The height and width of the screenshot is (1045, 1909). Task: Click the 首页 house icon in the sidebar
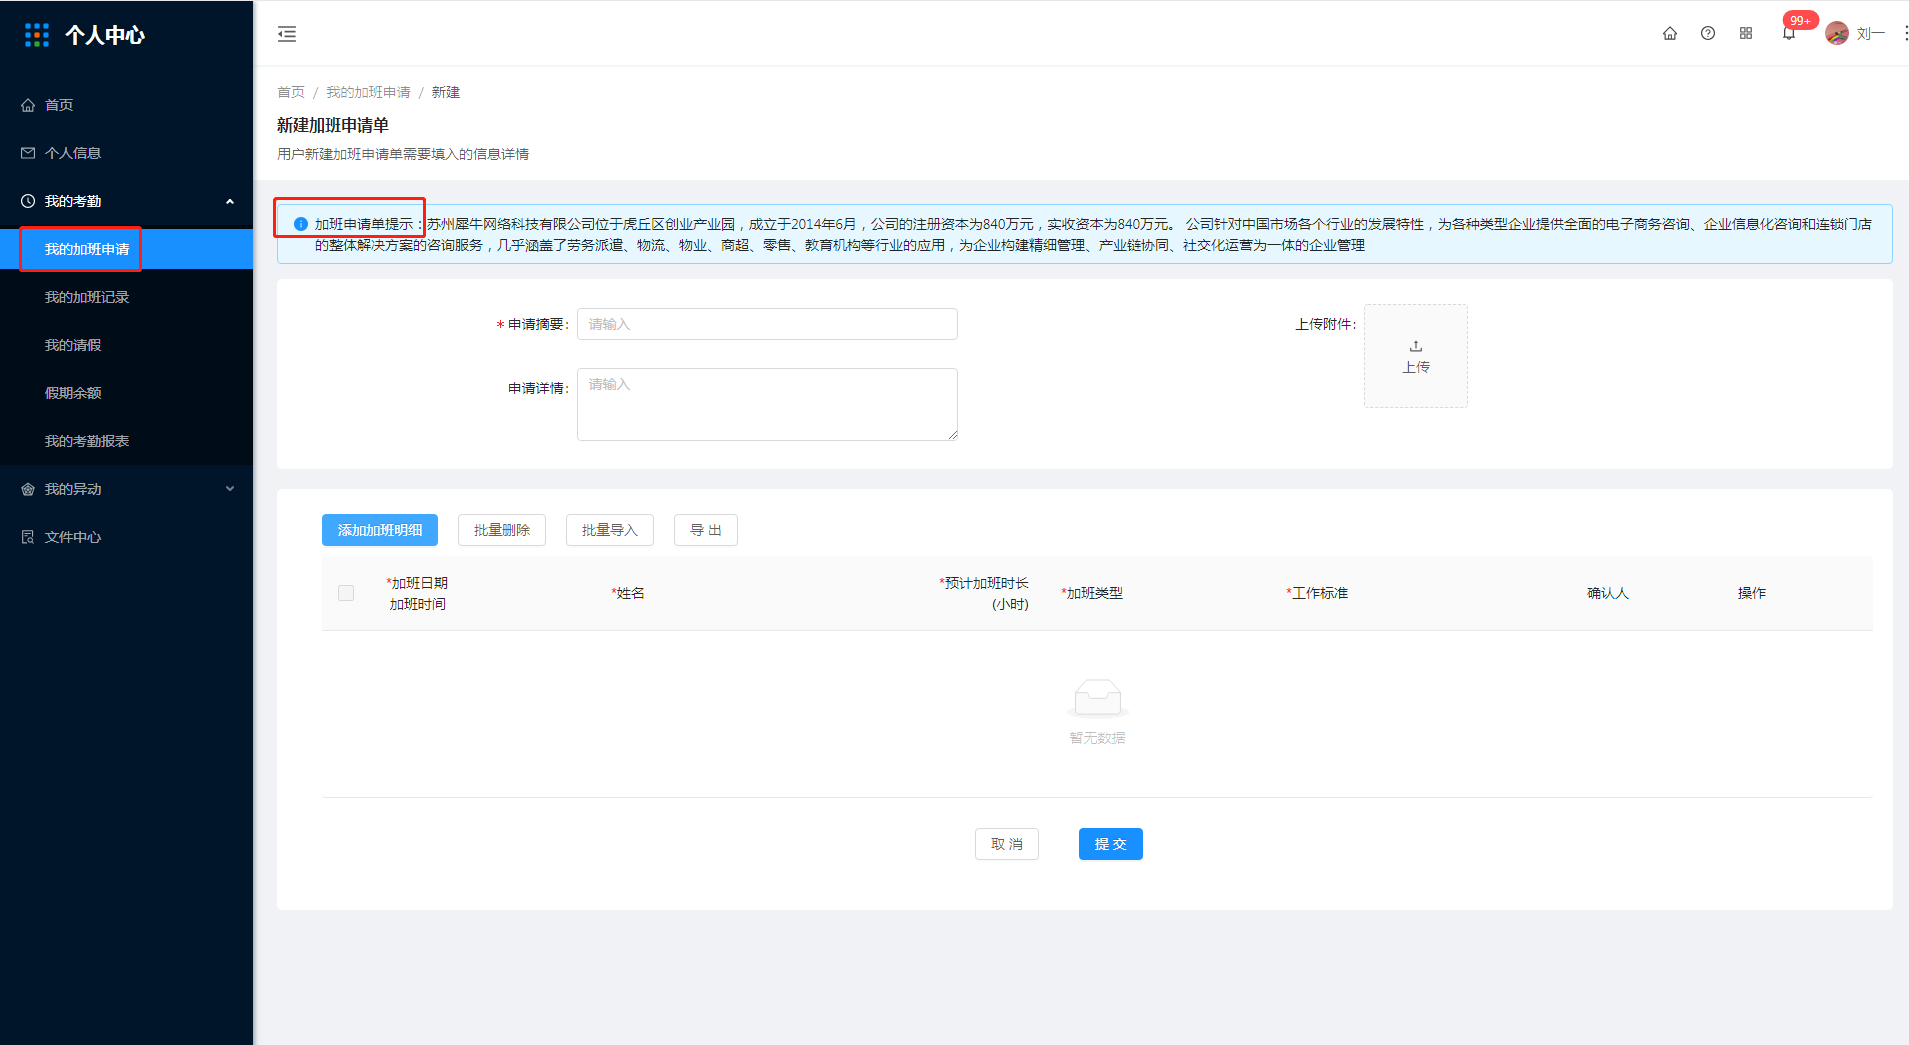point(28,105)
